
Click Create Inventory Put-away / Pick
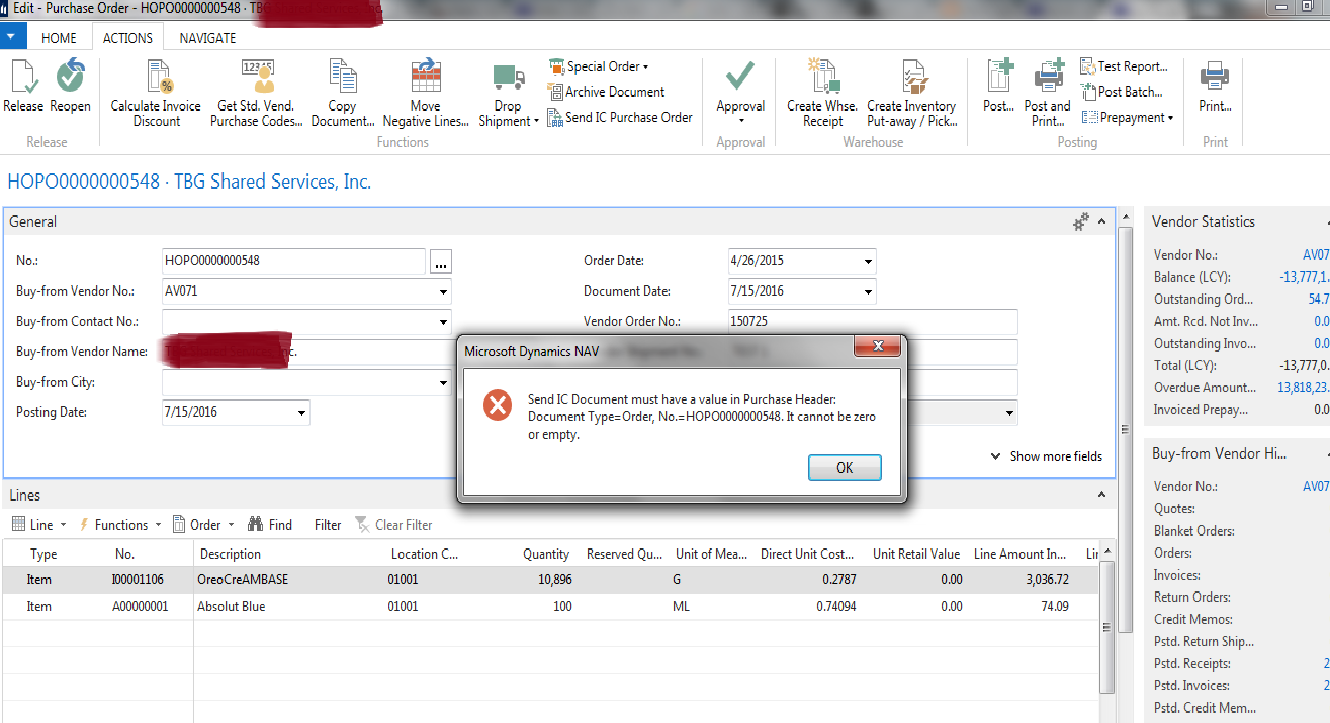(x=911, y=93)
